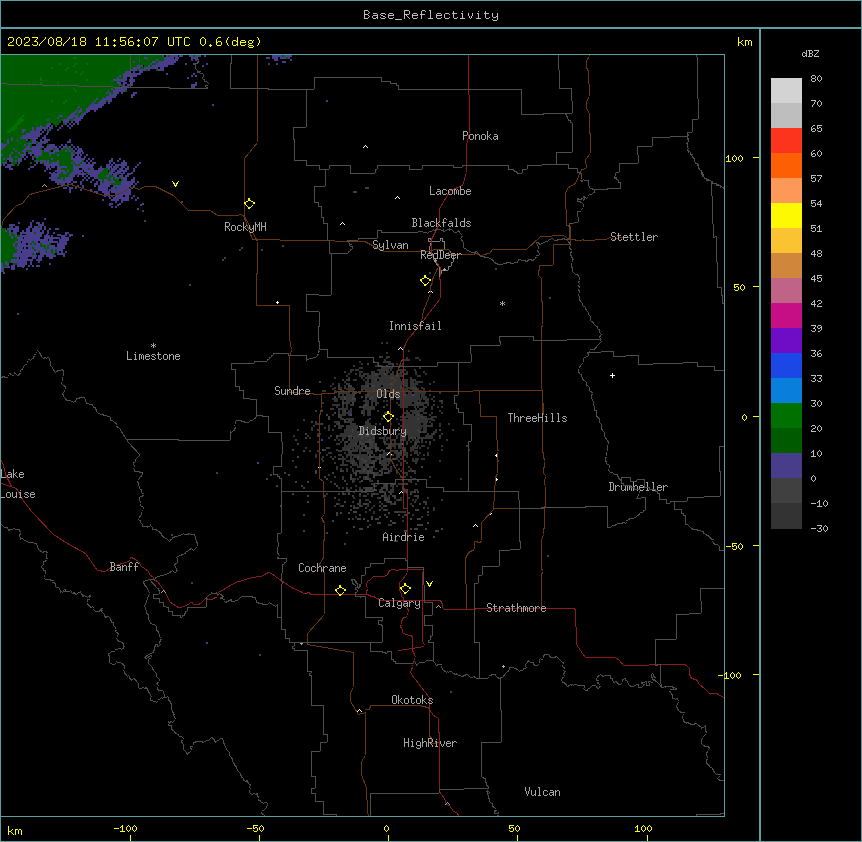Click the Cochrane town label
Viewport: 862px width, 842px height.
[322, 568]
